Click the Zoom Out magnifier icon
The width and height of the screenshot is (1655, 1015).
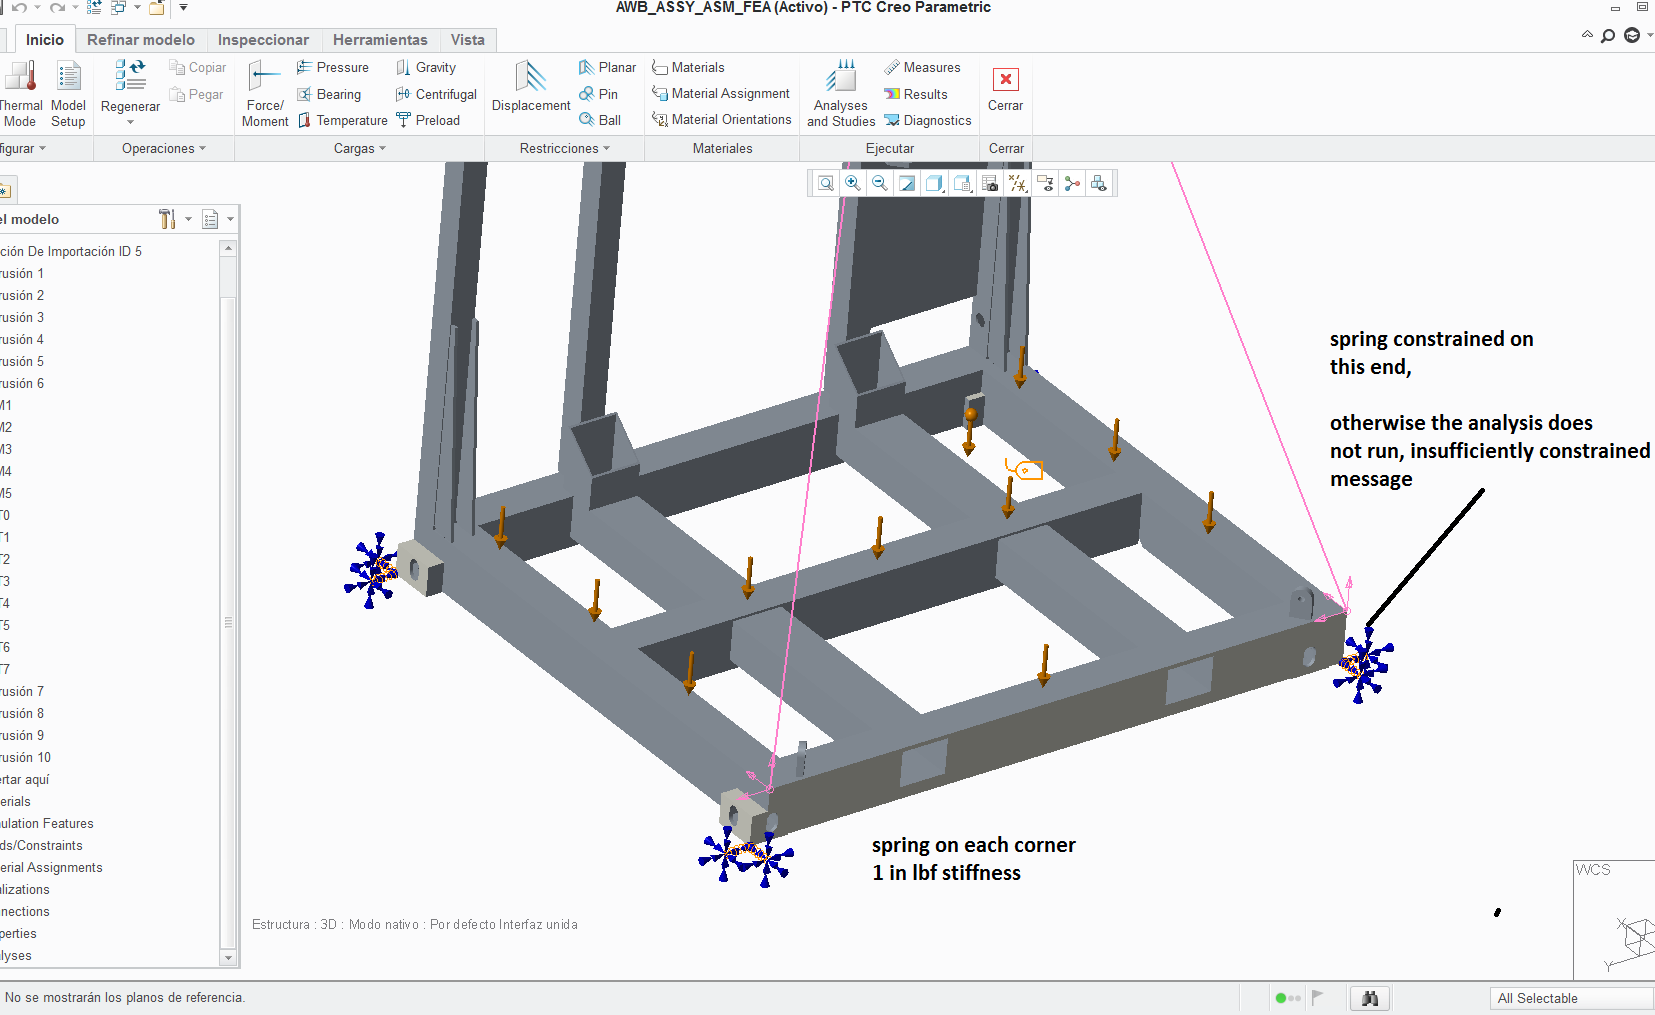click(x=880, y=183)
